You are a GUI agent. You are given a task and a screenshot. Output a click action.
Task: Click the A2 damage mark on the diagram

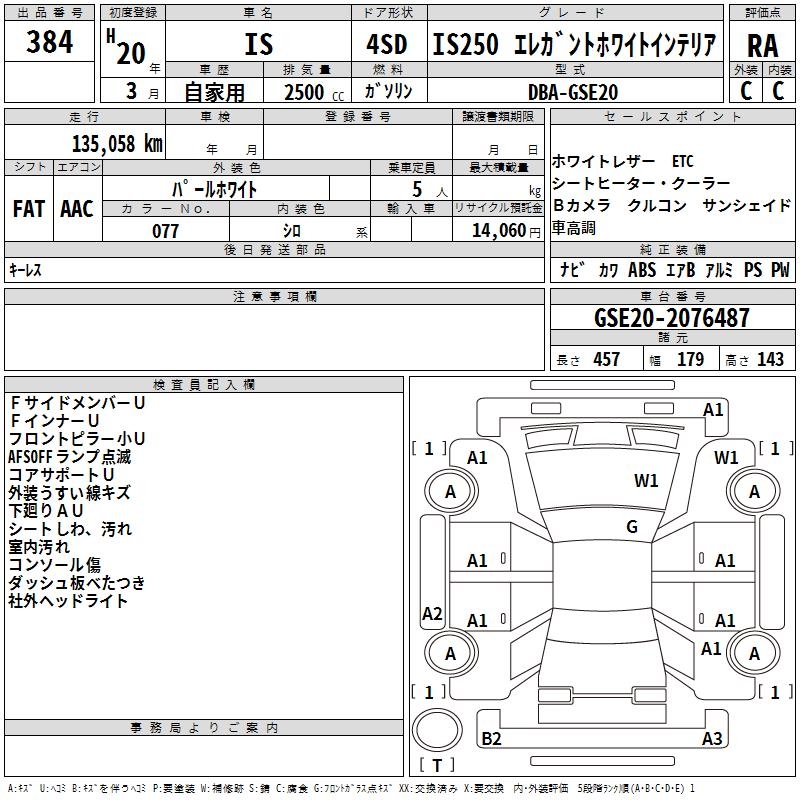click(432, 614)
